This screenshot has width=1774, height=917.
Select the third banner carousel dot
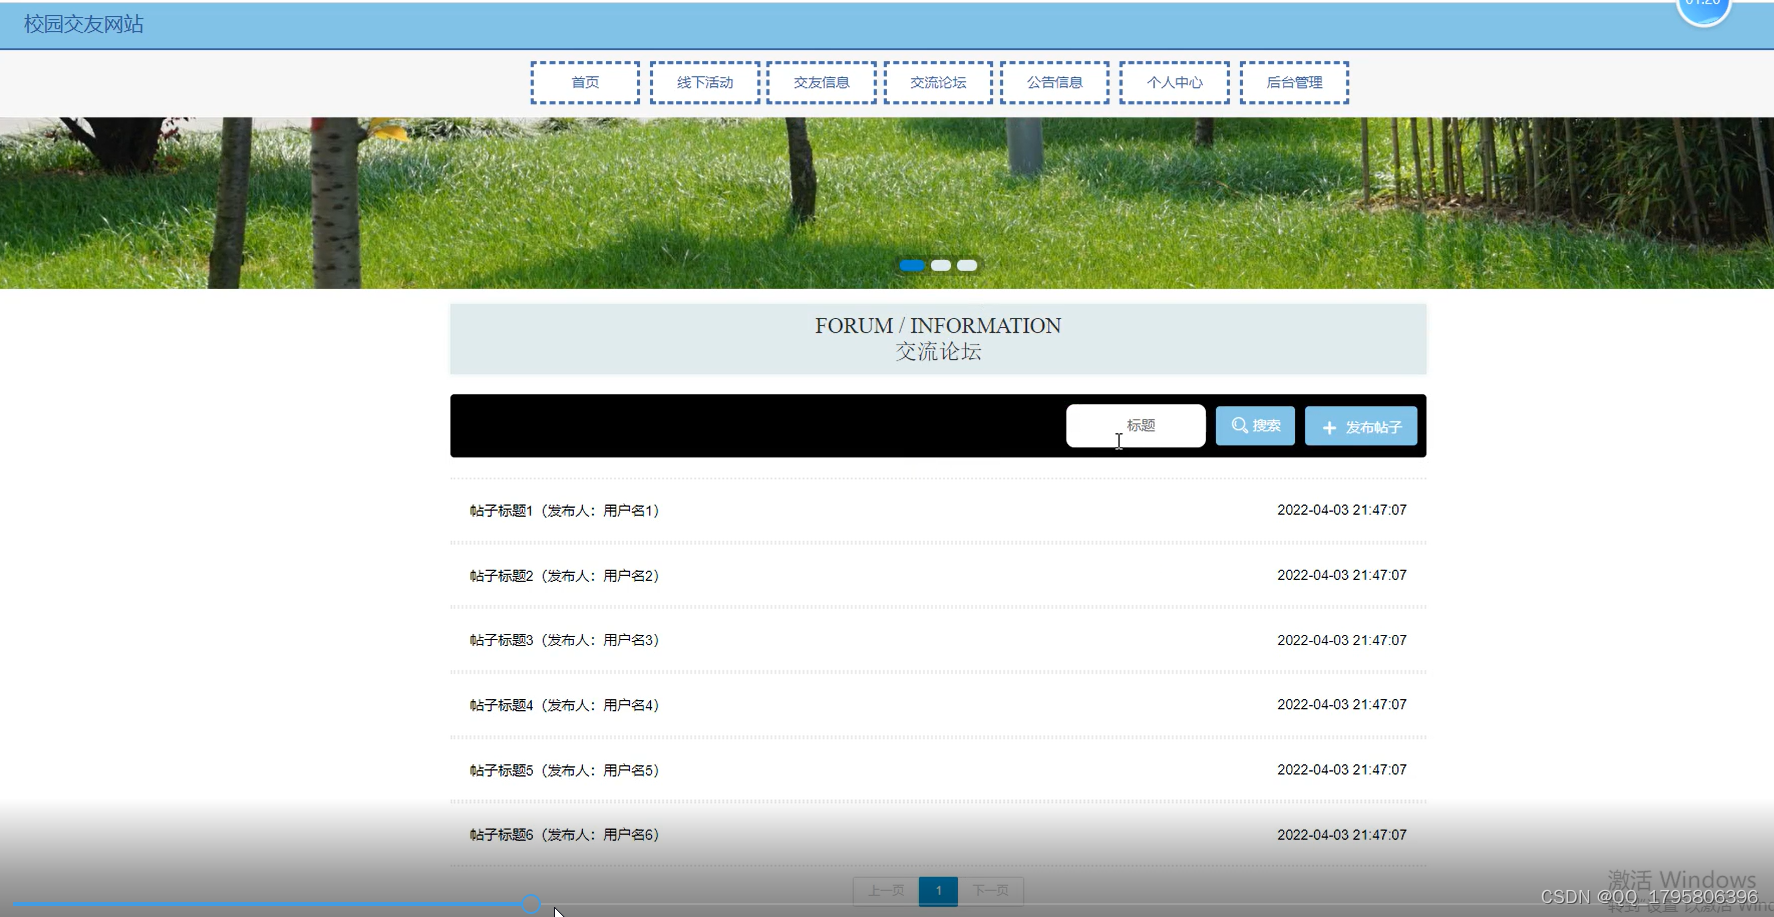coord(967,265)
